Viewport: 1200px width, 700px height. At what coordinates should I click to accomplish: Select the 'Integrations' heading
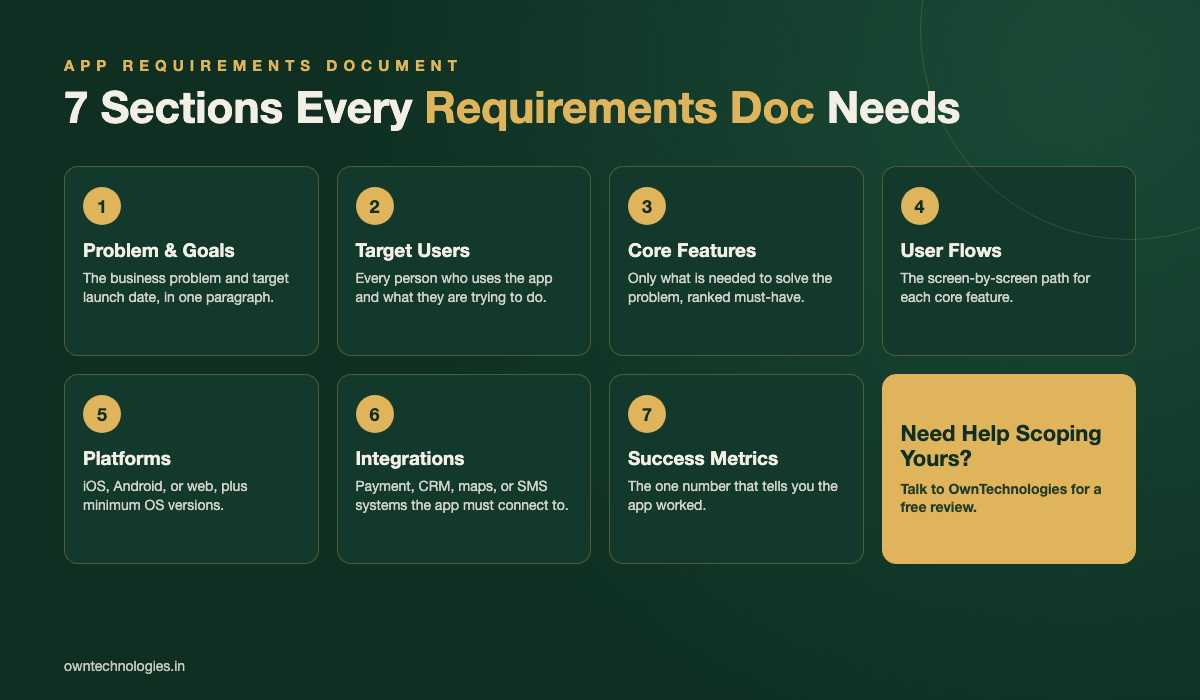(410, 458)
